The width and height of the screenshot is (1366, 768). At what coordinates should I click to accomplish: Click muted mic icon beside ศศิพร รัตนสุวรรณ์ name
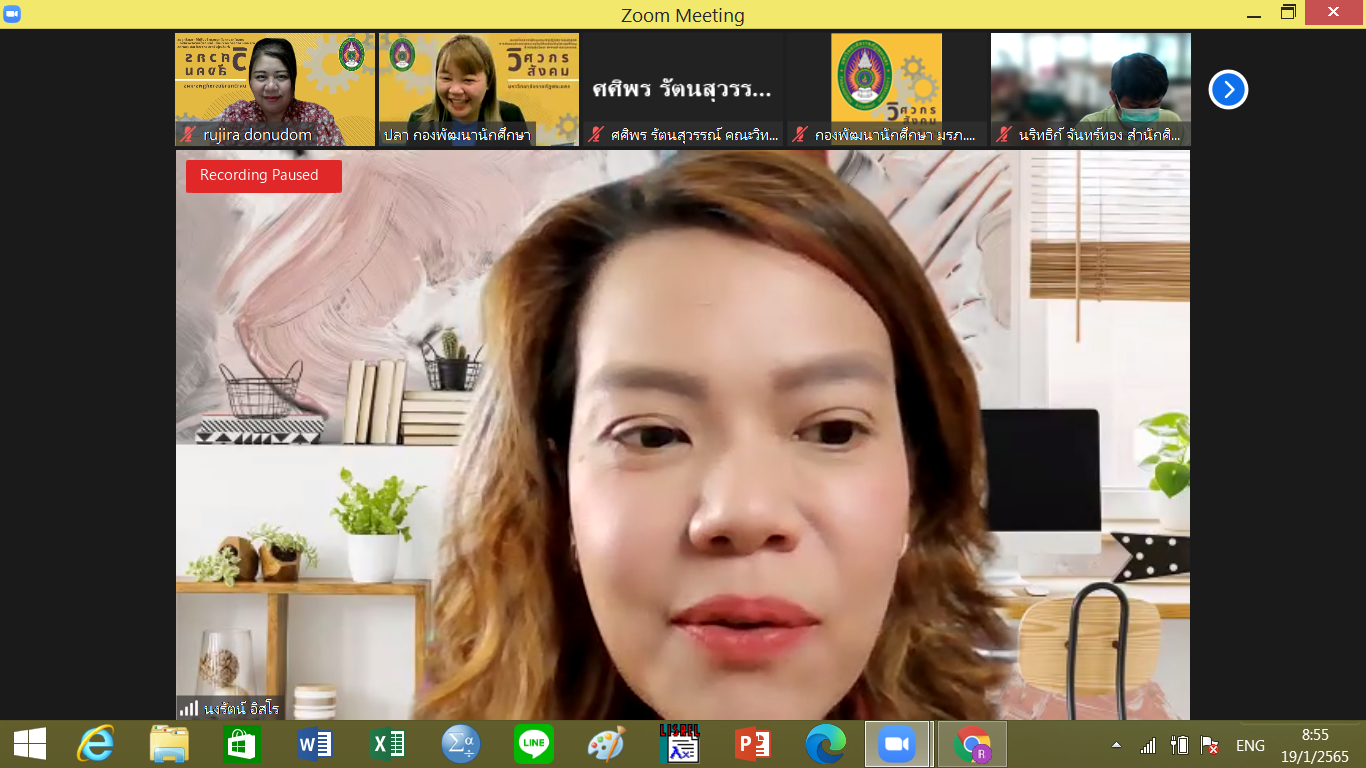(x=596, y=135)
